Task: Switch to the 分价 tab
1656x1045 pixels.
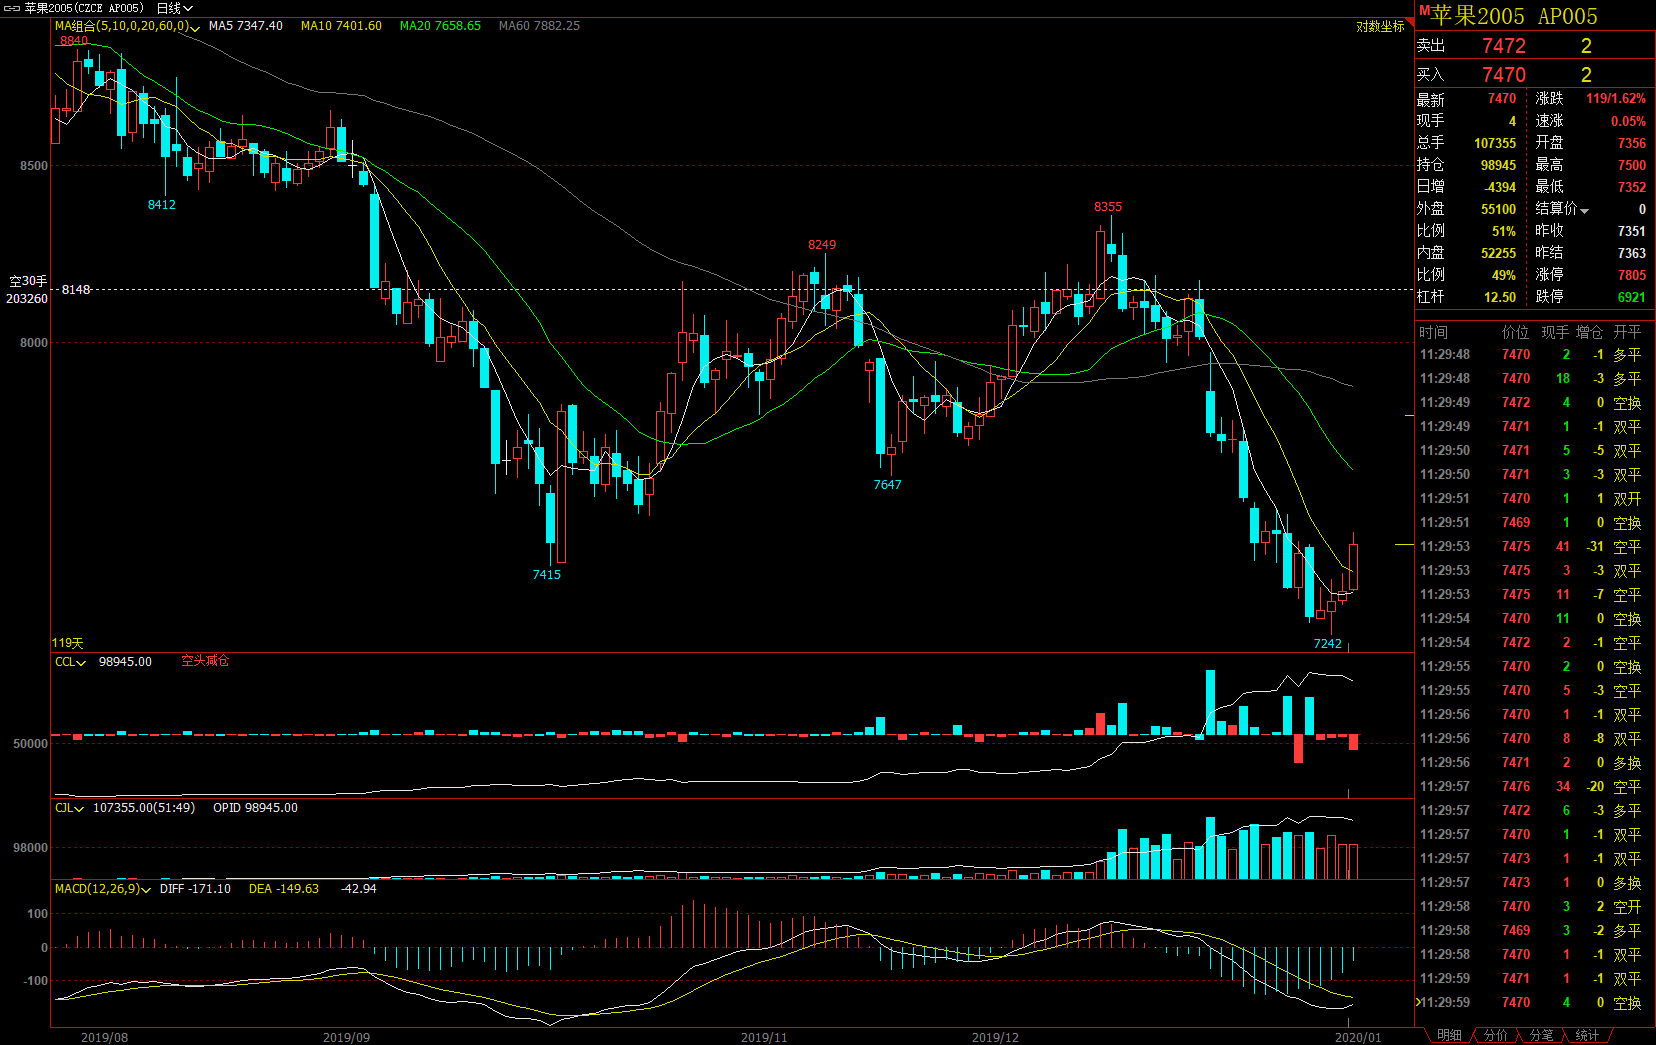Action: point(1495,1035)
